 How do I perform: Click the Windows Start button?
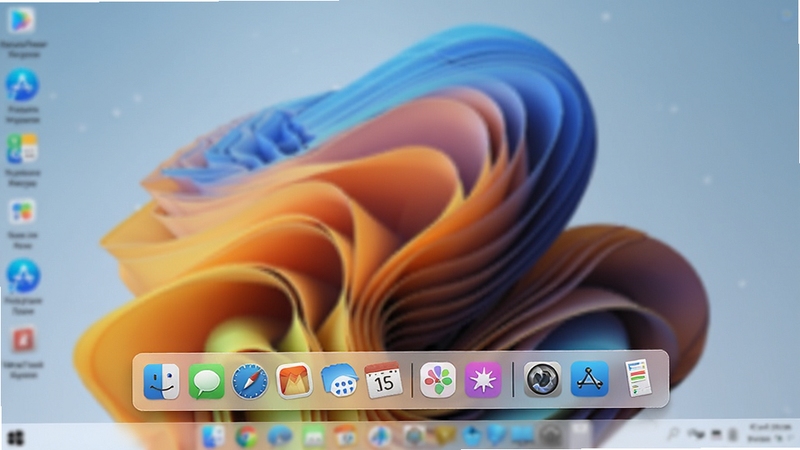click(16, 438)
